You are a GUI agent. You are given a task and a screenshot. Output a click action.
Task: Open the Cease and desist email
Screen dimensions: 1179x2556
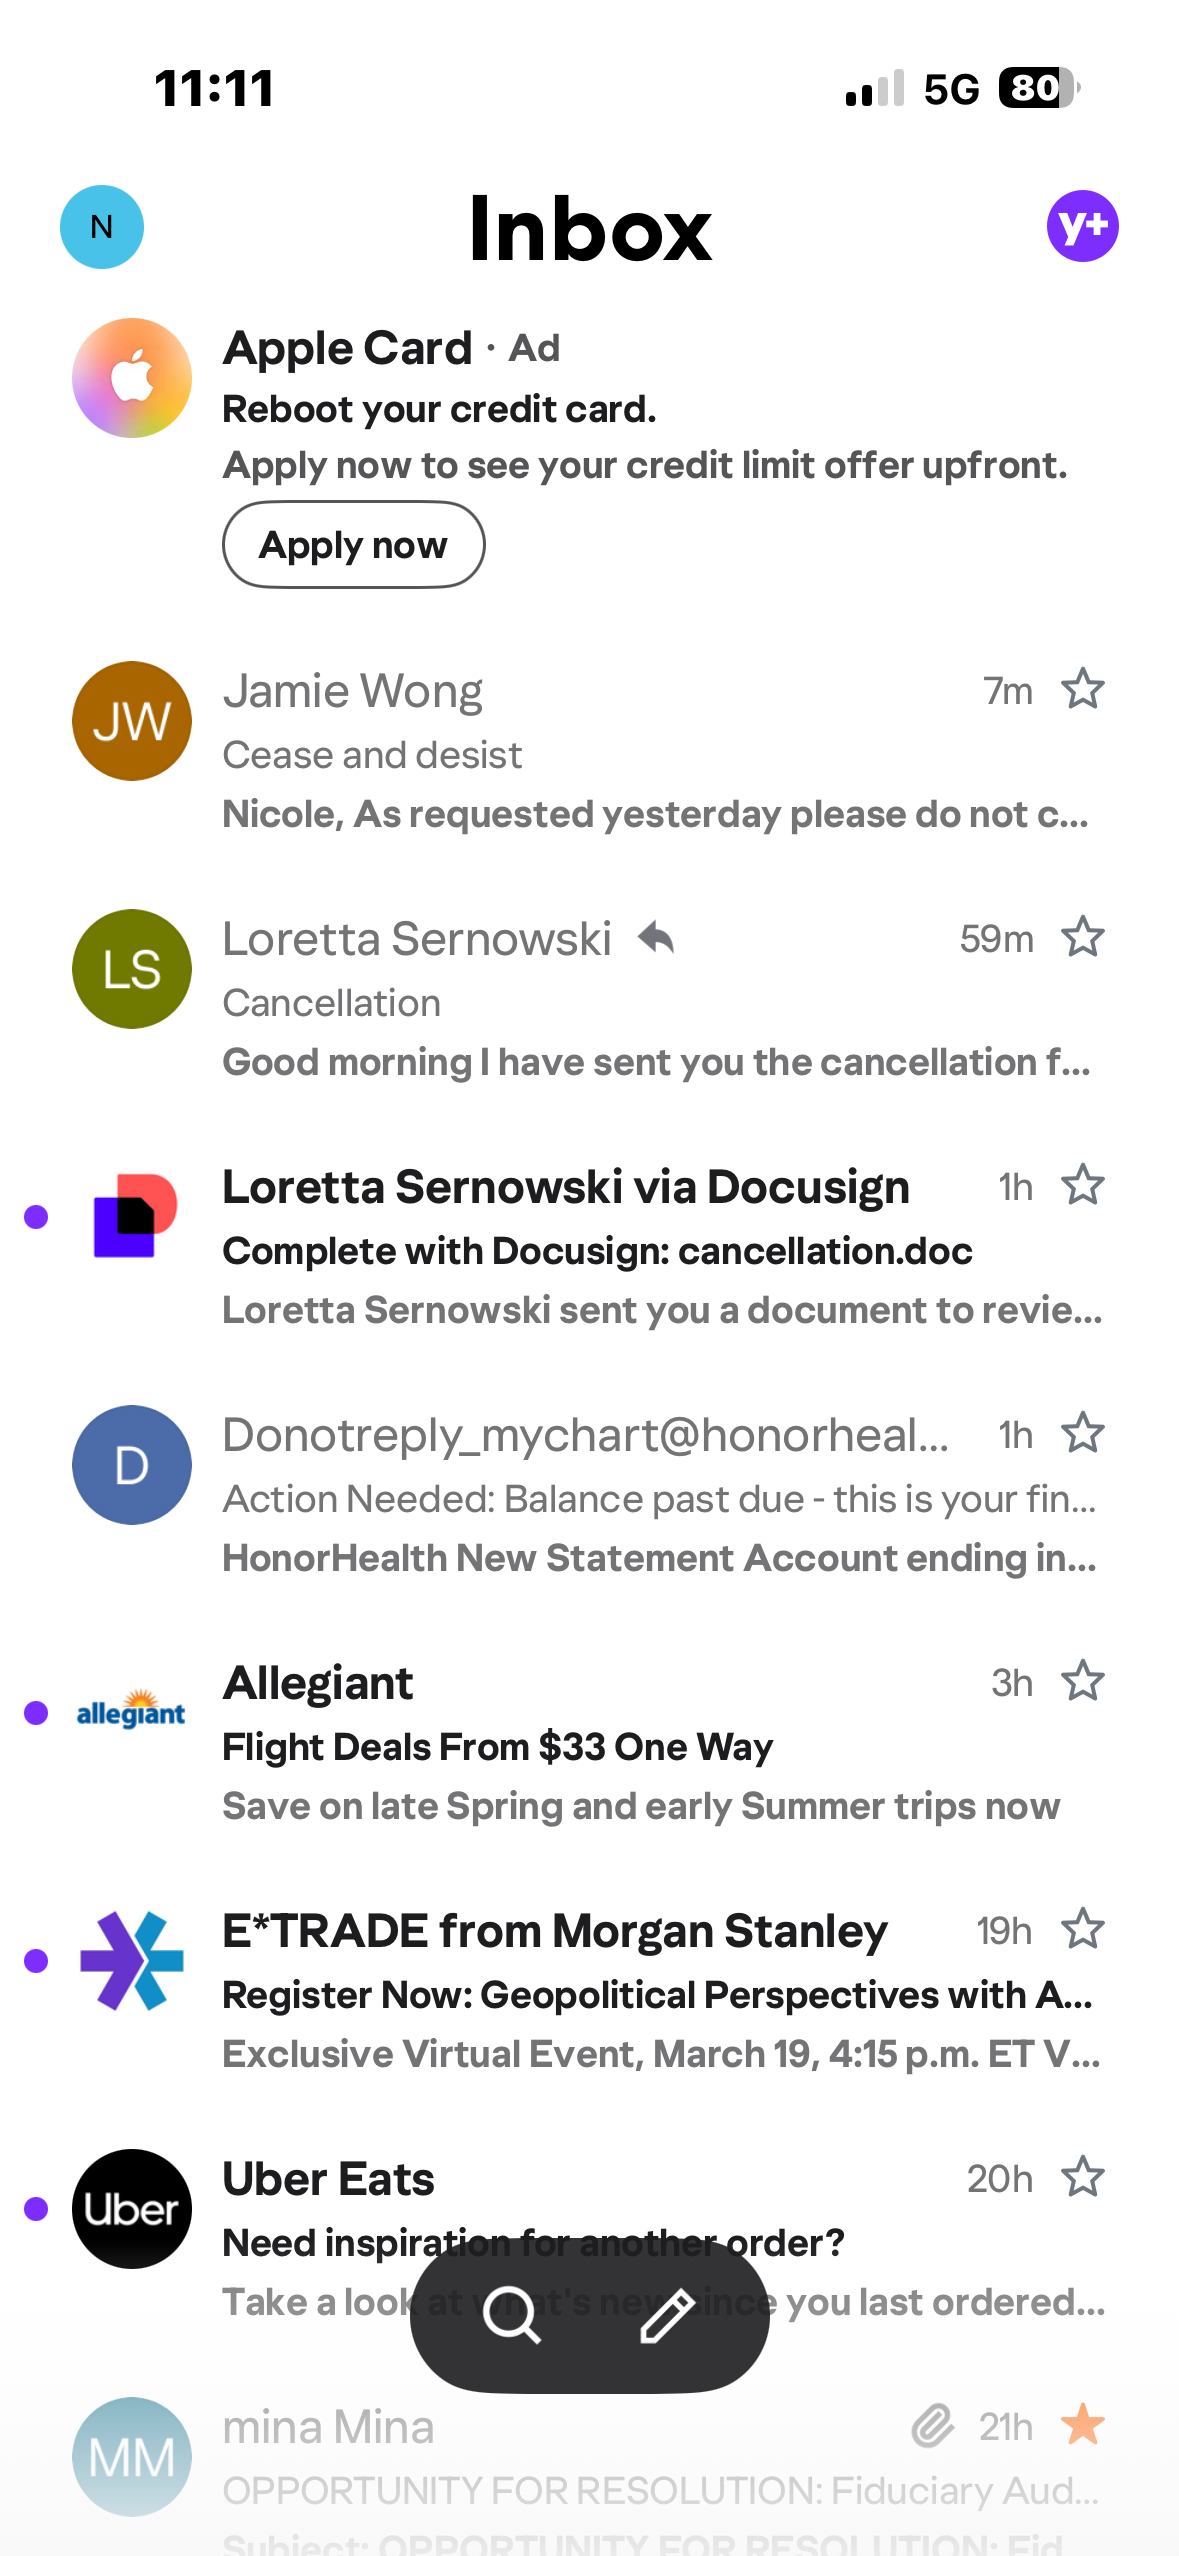click(600, 756)
